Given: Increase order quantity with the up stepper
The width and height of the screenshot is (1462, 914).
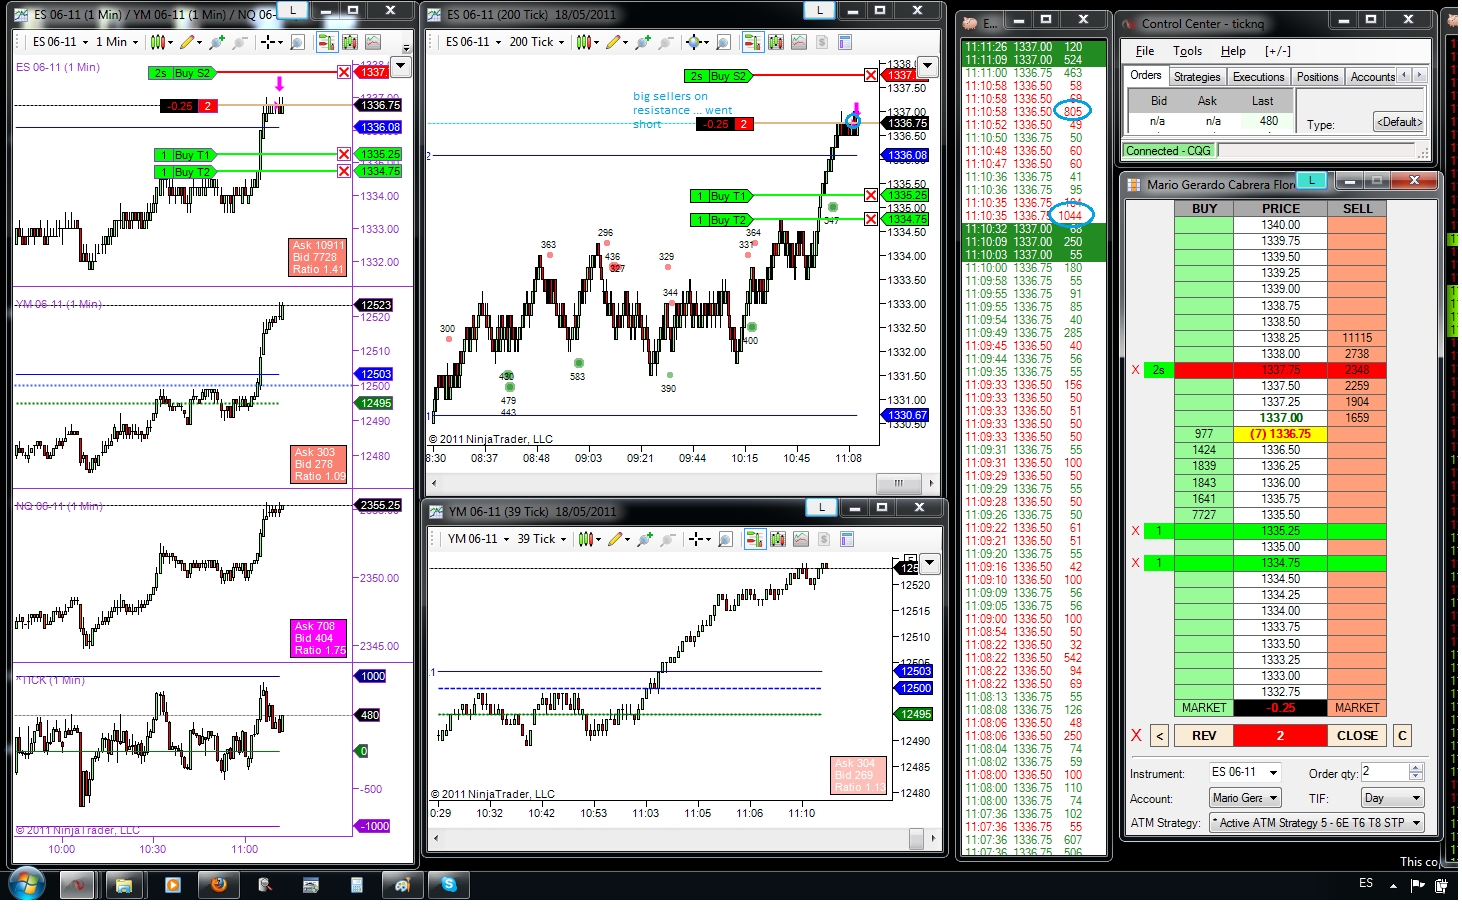Looking at the screenshot, I should point(1416,768).
